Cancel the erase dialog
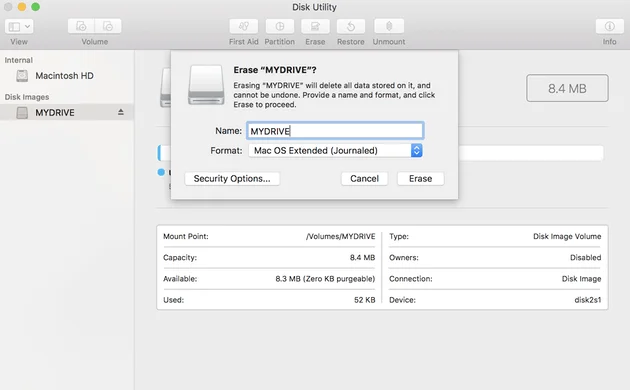630x390 pixels. coord(364,179)
